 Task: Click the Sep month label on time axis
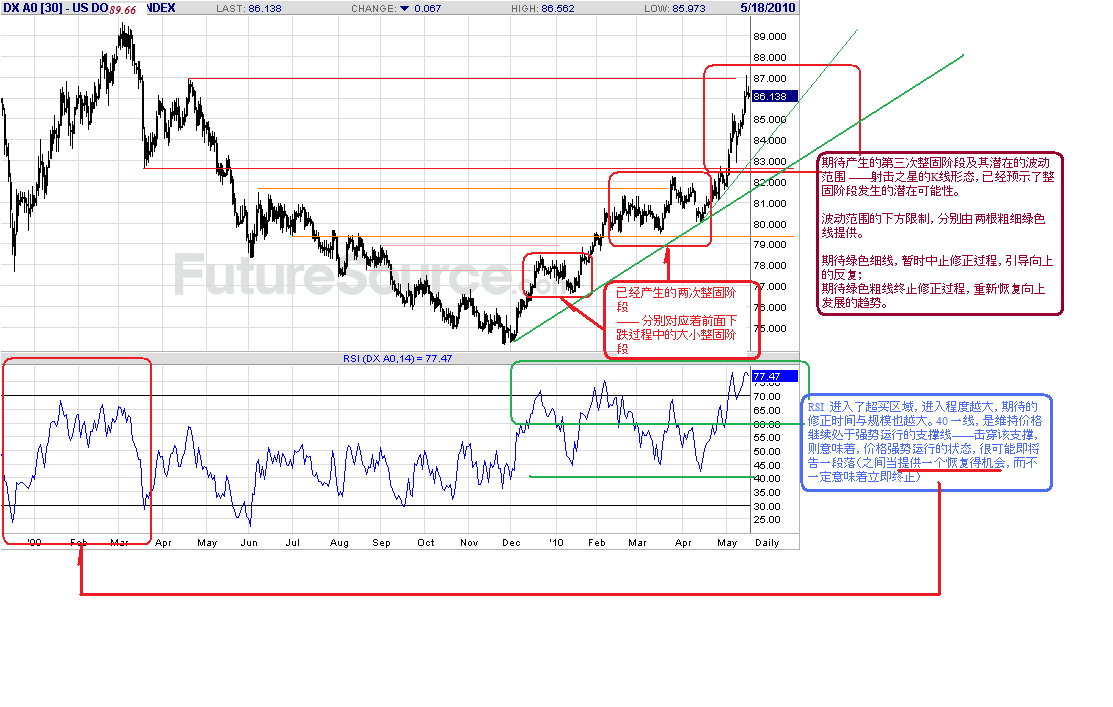(x=381, y=543)
